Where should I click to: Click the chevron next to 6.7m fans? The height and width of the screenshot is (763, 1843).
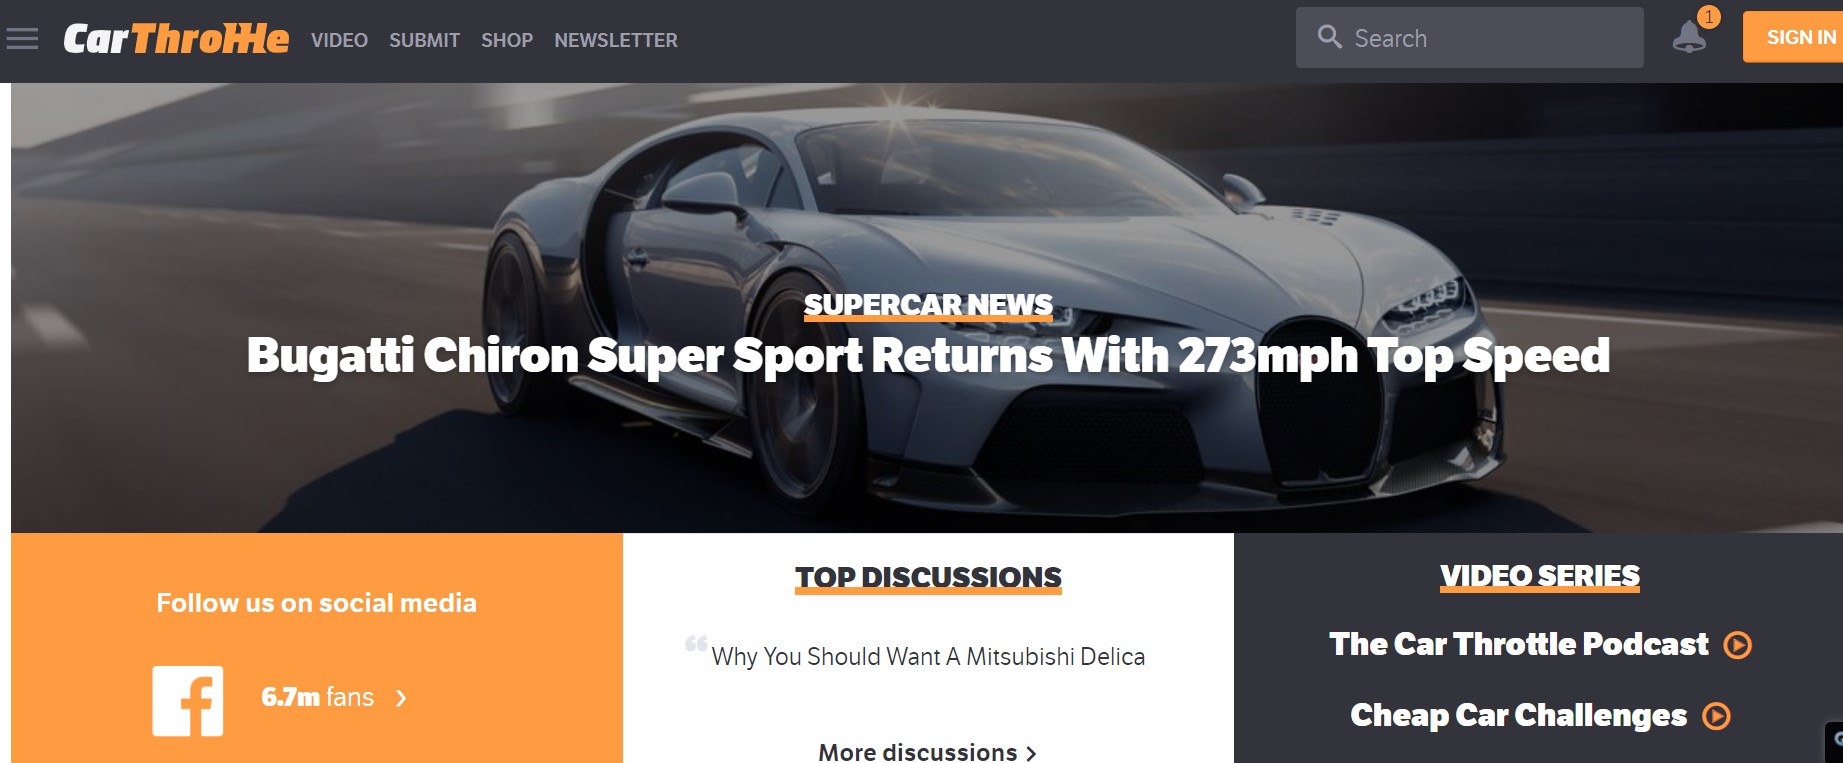pyautogui.click(x=401, y=698)
